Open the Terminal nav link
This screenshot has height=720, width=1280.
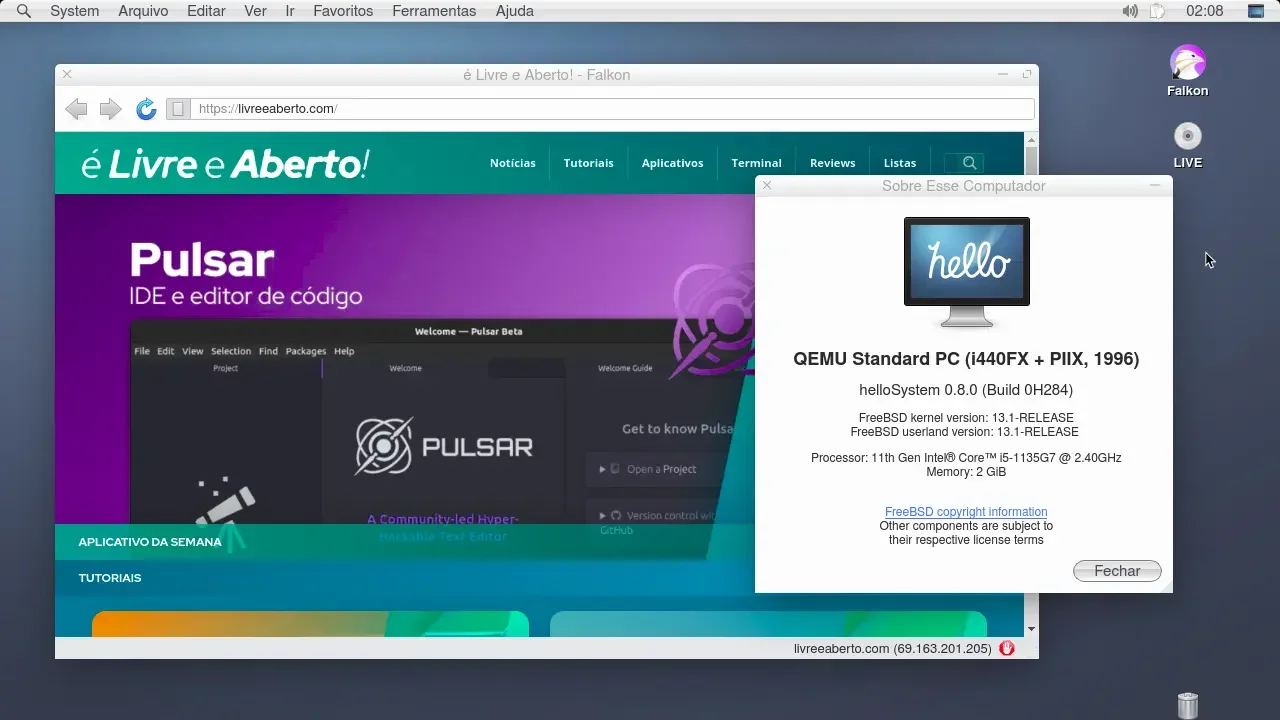click(756, 163)
